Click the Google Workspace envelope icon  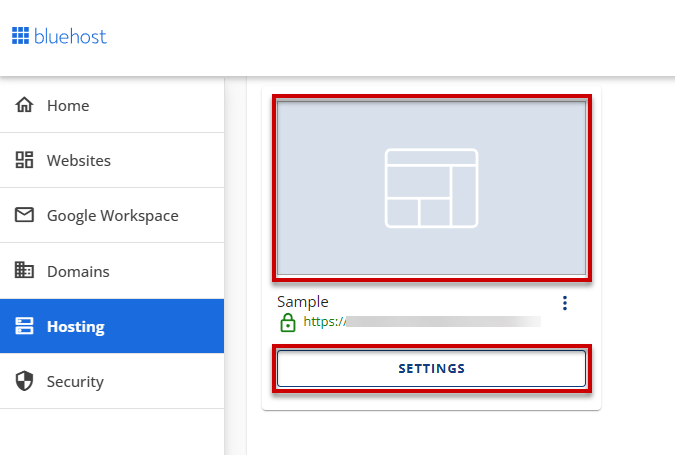(x=24, y=215)
